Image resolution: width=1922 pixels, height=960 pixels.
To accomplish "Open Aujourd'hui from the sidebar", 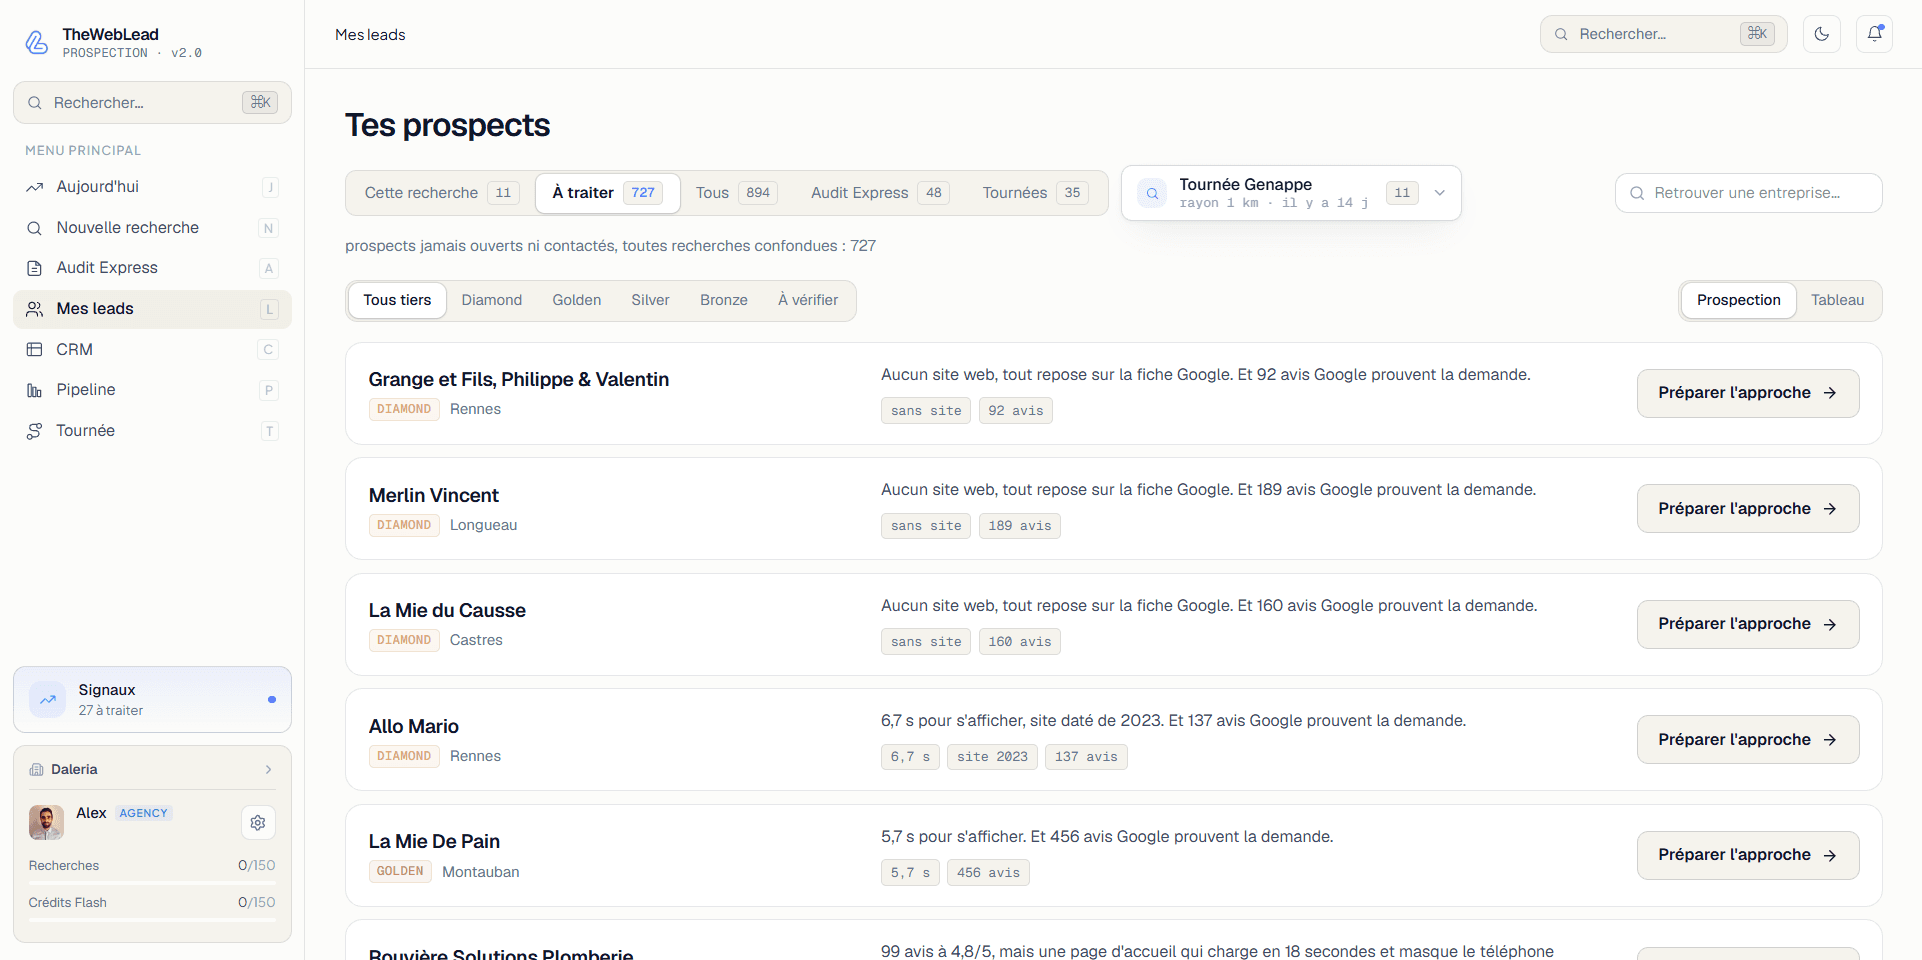I will pos(152,187).
